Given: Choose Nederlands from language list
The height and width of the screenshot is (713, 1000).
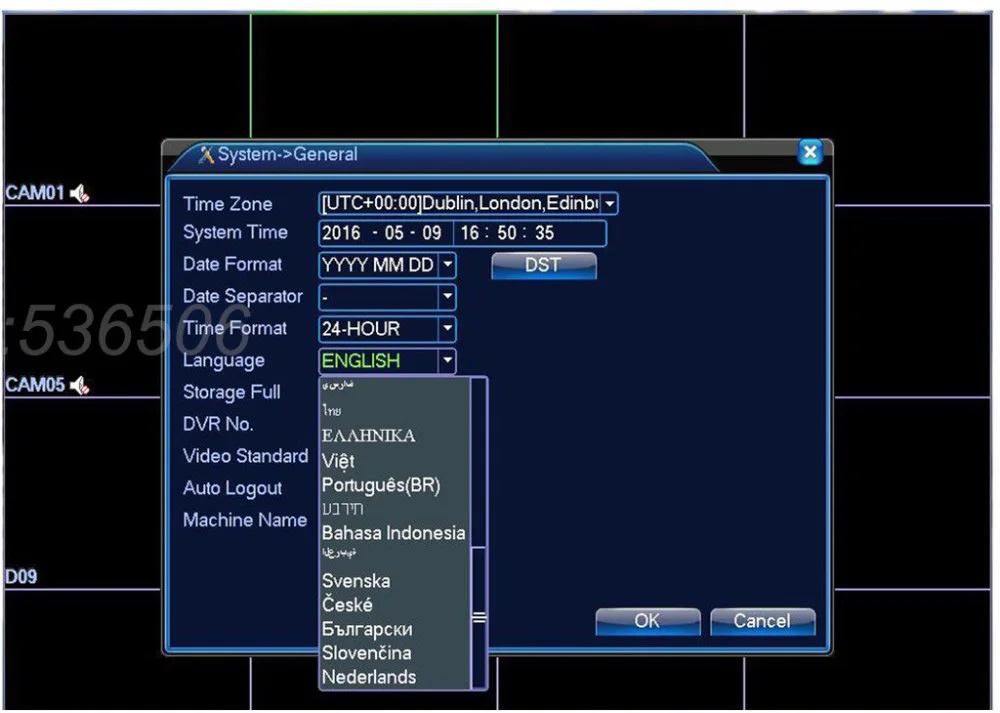Looking at the screenshot, I should 369,677.
